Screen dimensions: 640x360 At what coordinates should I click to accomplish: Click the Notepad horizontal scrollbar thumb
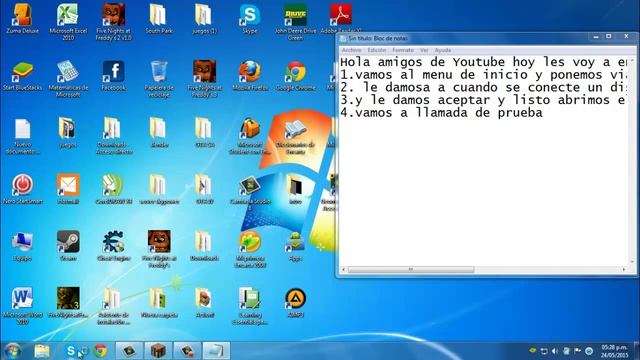(411, 269)
